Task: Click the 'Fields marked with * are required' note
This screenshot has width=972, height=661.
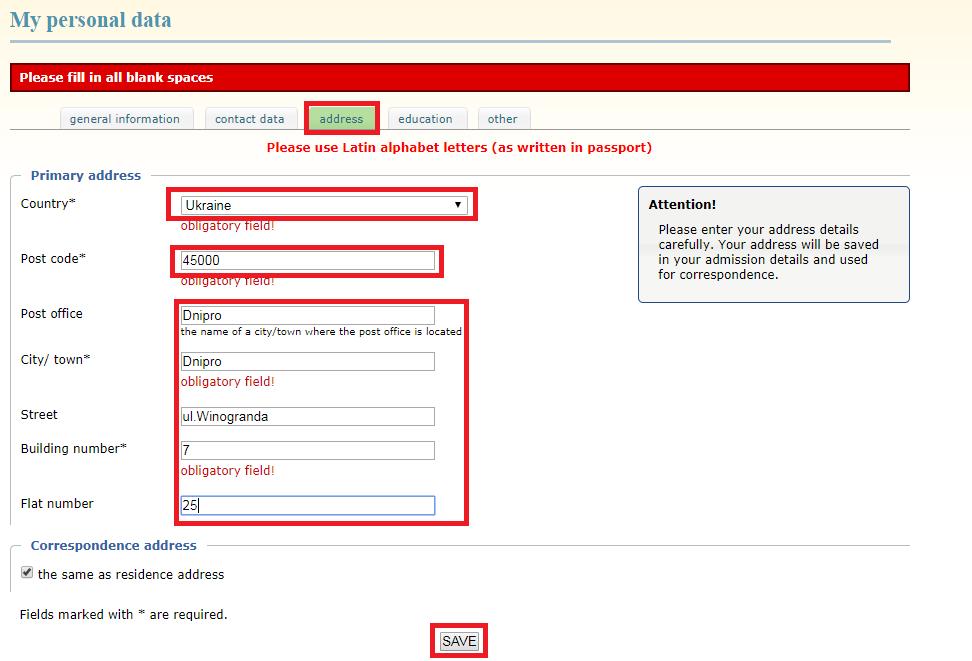Action: [x=123, y=614]
